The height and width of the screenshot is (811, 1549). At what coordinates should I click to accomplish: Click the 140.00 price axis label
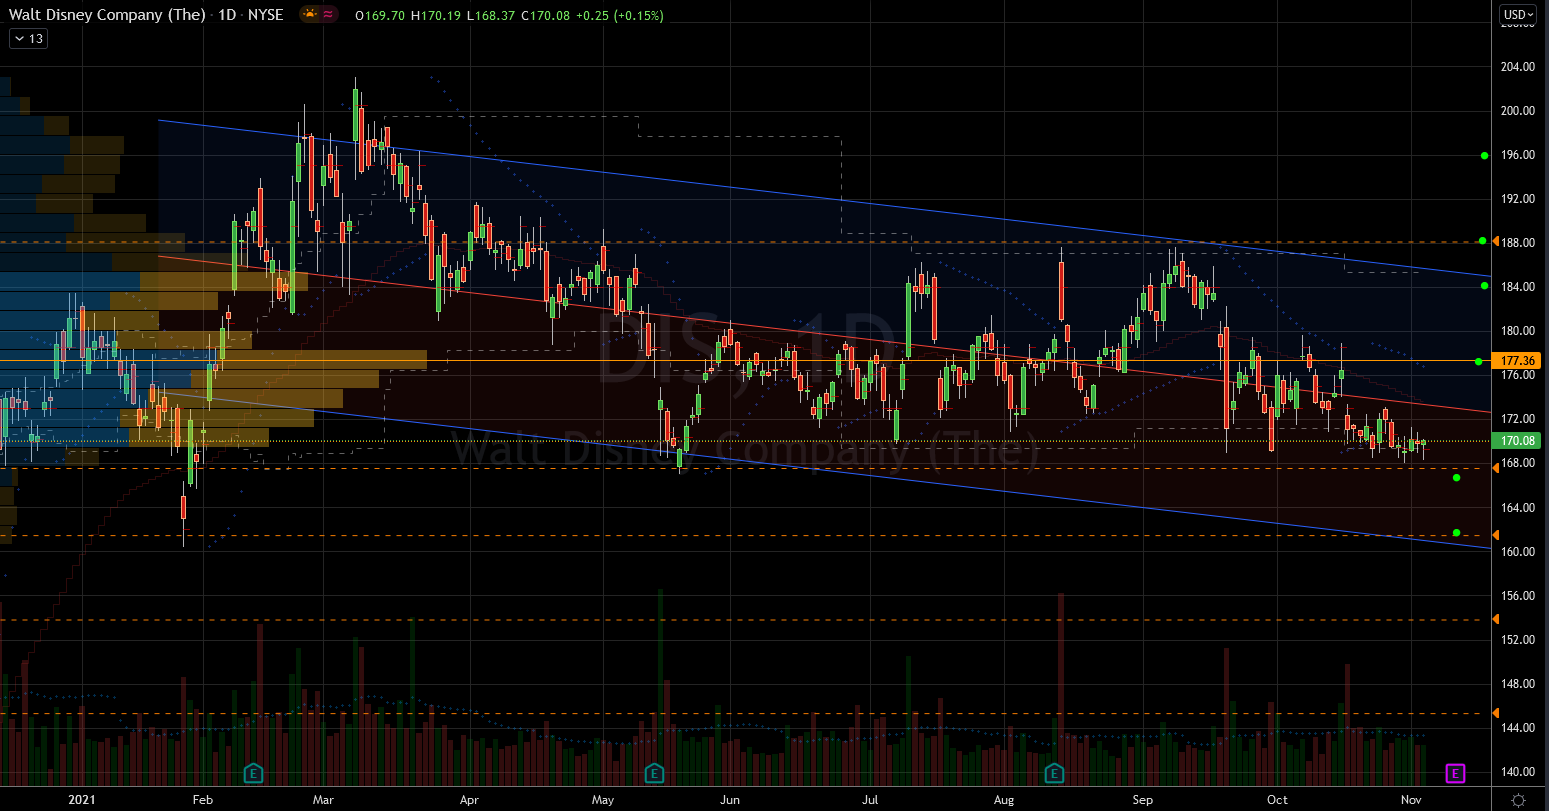[1517, 772]
